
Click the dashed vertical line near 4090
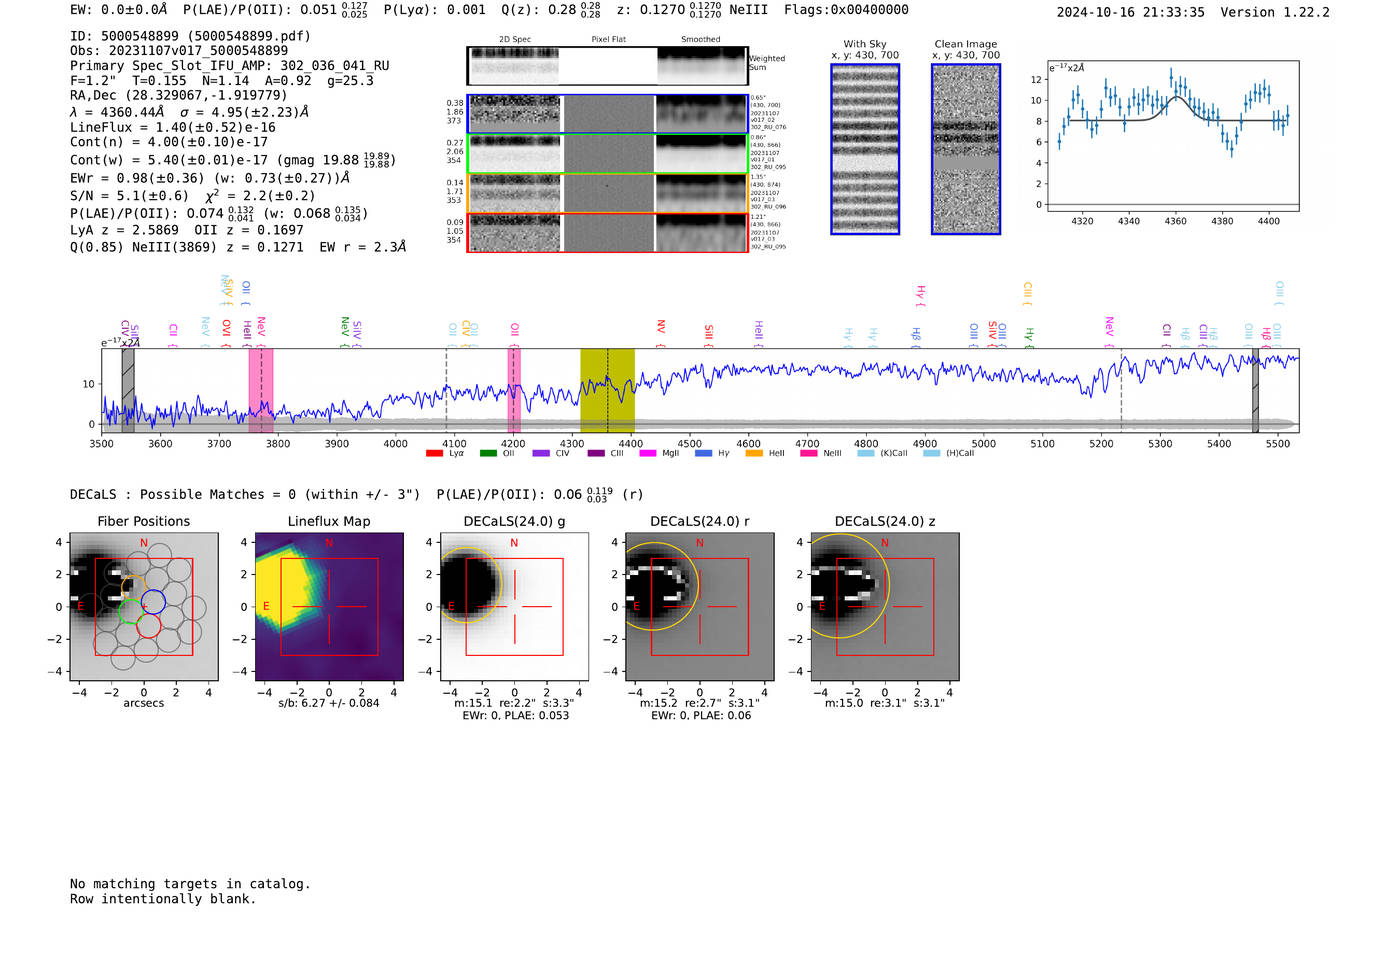coord(446,390)
